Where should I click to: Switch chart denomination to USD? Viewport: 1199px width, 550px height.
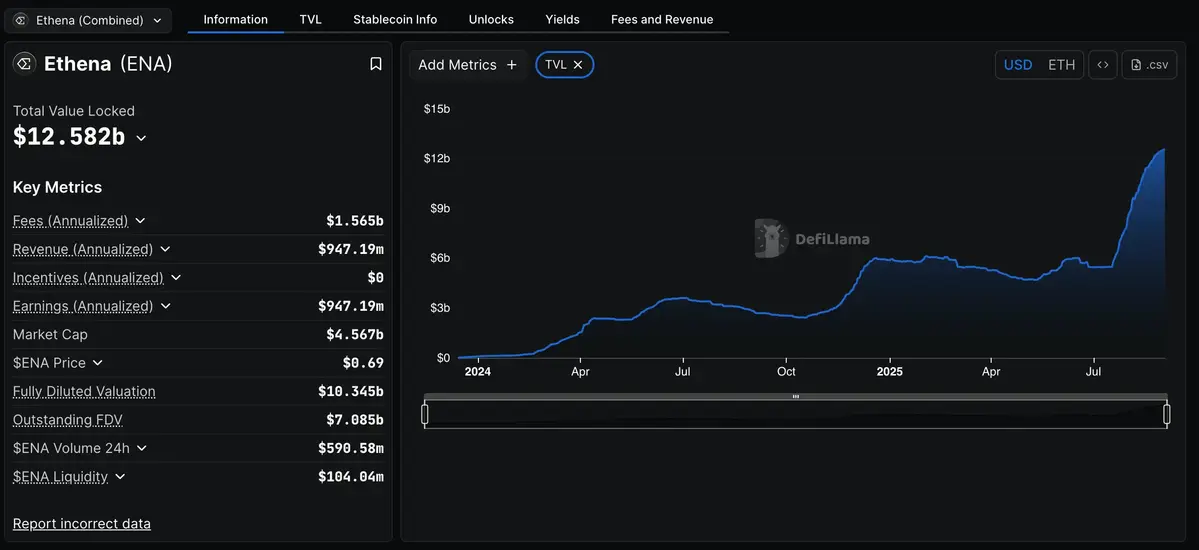(x=1018, y=65)
